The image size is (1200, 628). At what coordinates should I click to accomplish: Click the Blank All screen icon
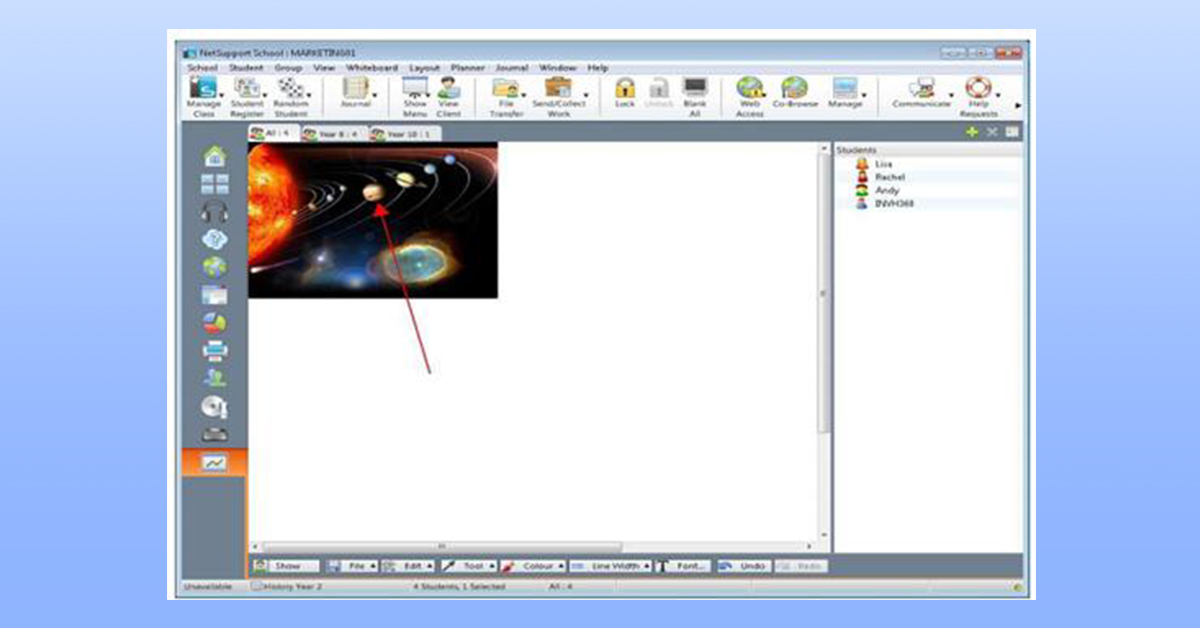pyautogui.click(x=694, y=89)
